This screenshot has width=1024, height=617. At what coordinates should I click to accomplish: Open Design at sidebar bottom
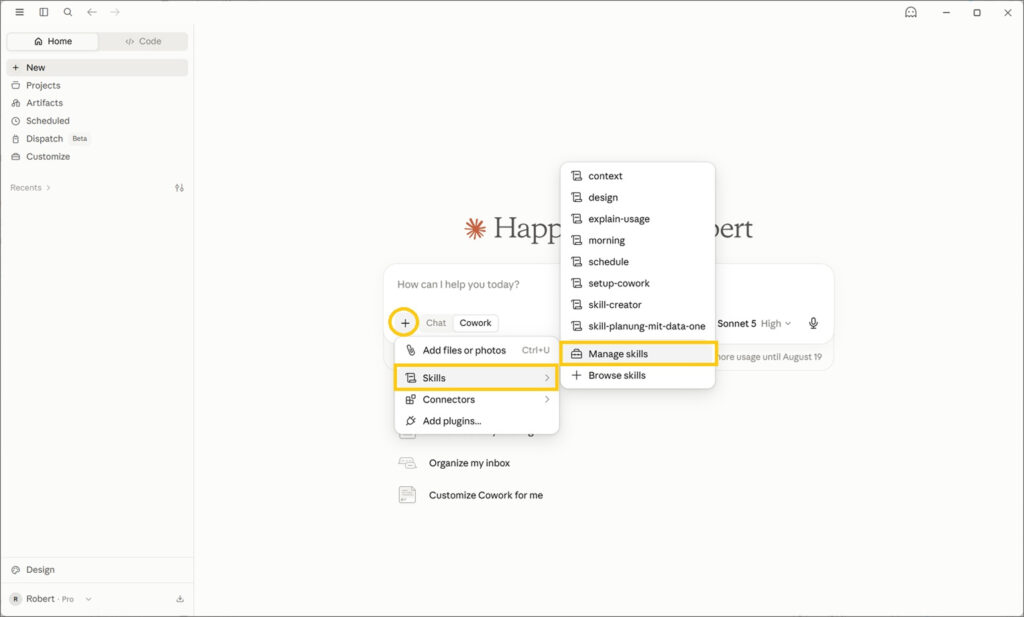click(x=97, y=569)
